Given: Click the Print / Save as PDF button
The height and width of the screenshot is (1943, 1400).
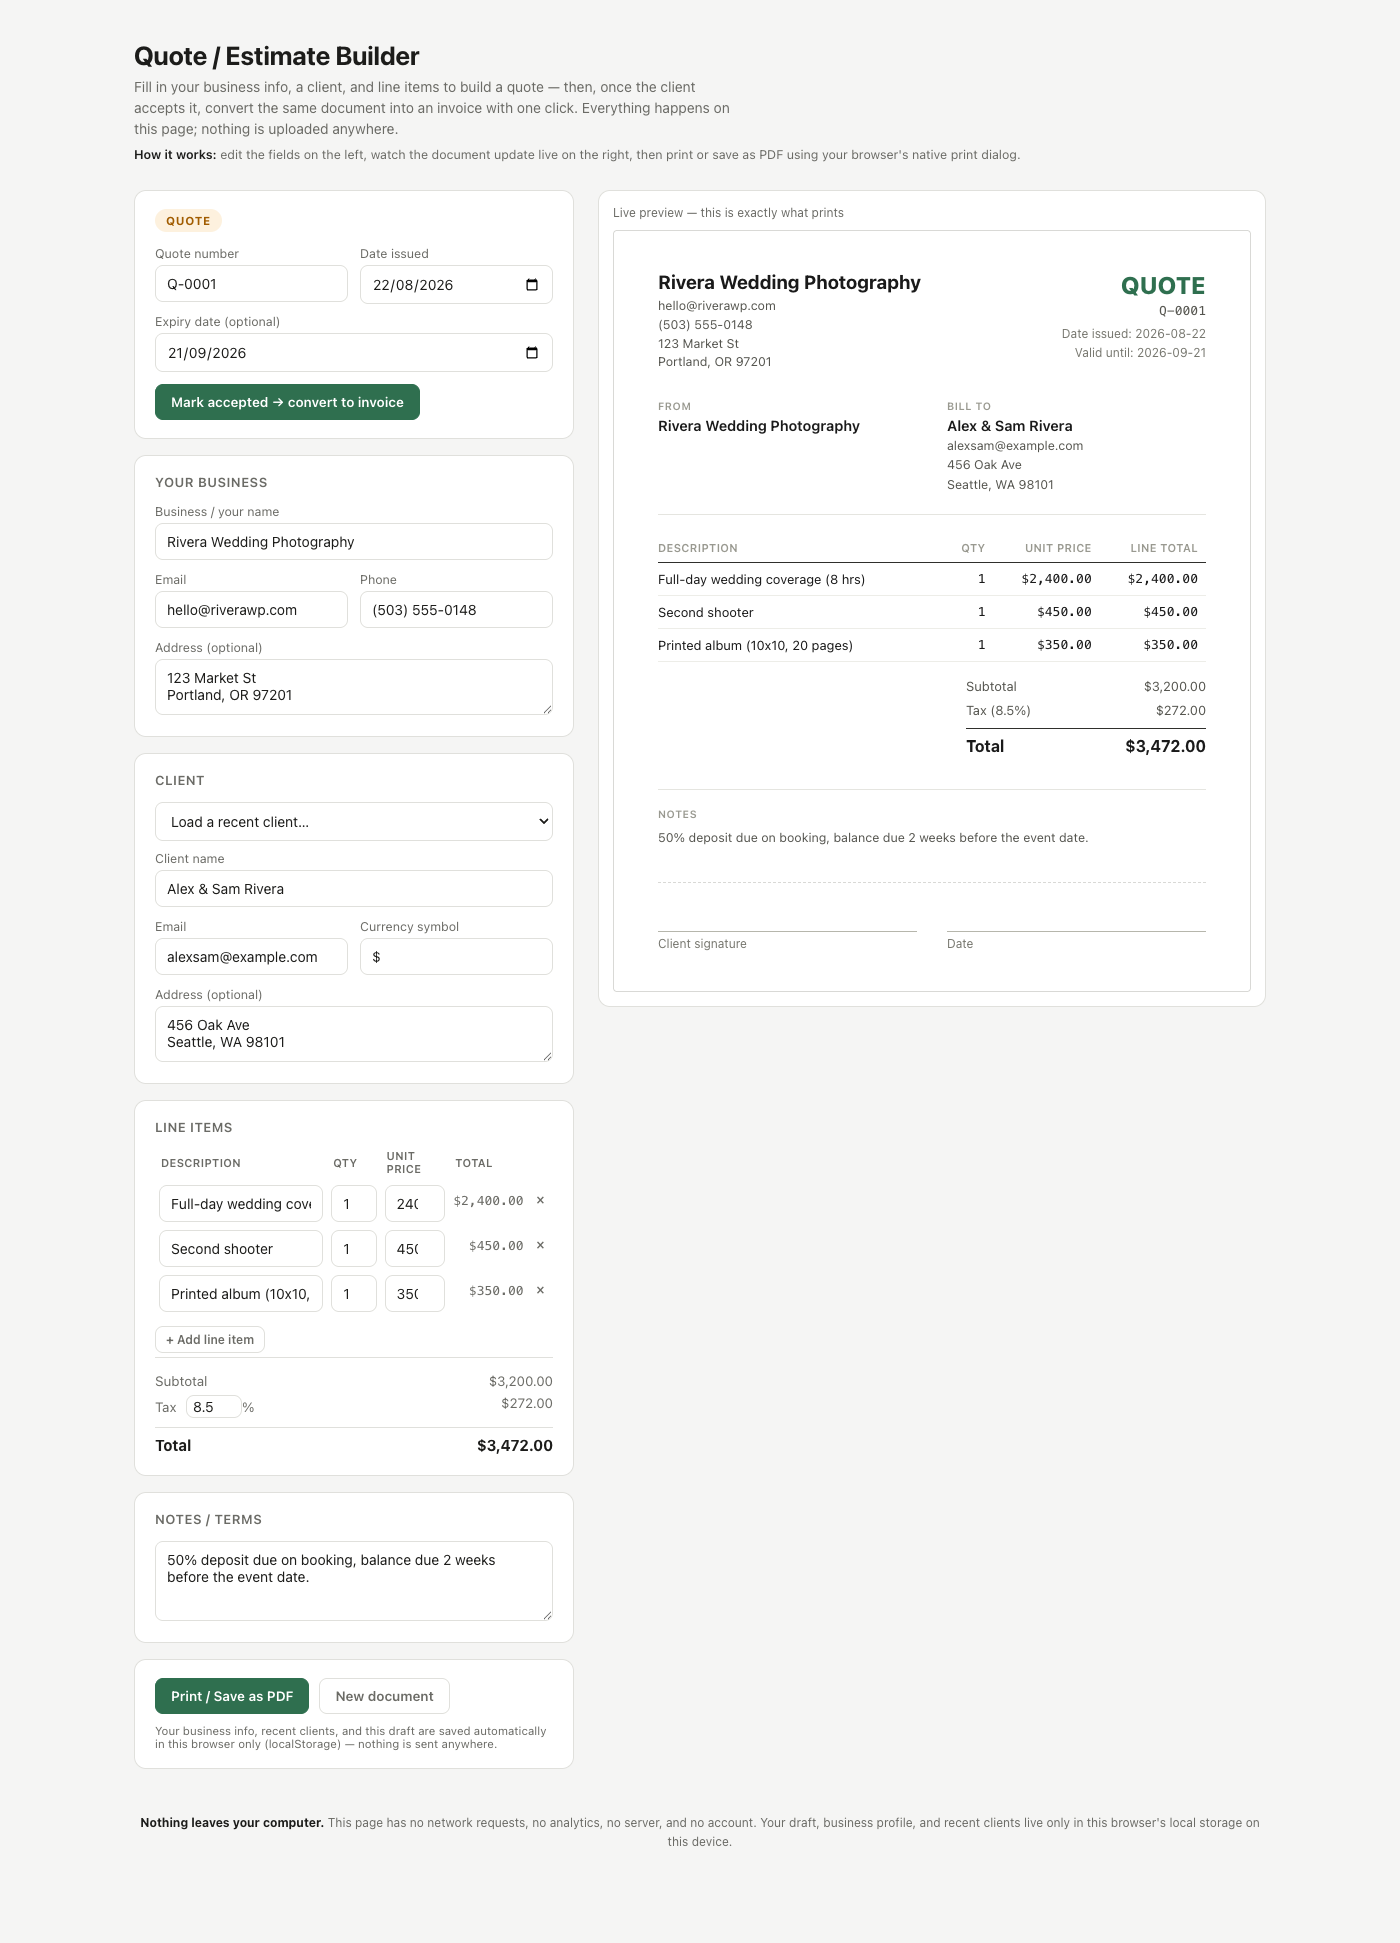Looking at the screenshot, I should 232,1696.
